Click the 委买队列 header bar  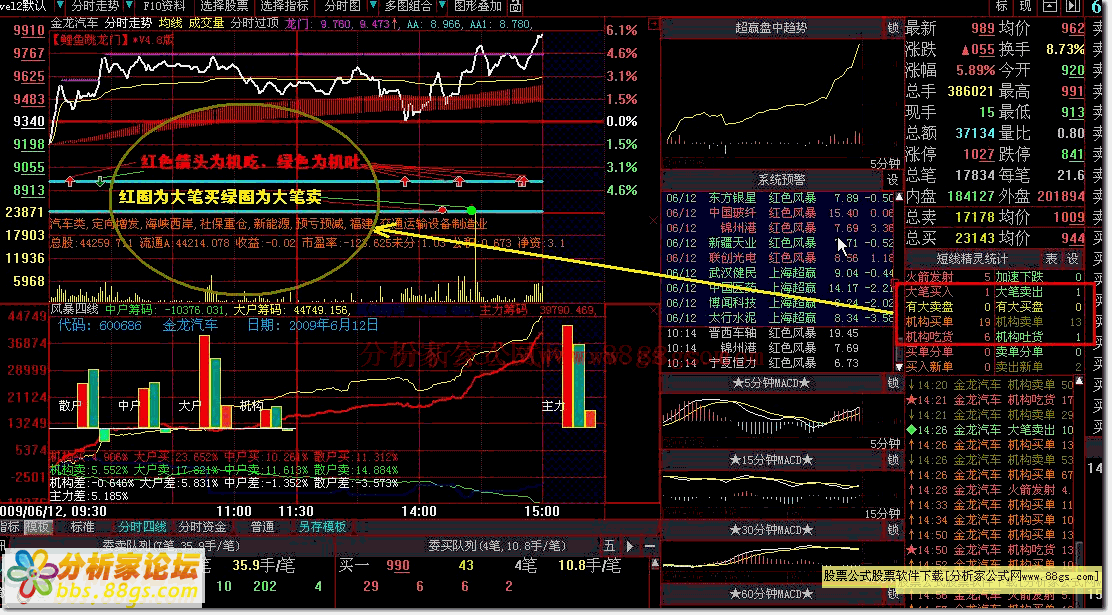coord(496,546)
